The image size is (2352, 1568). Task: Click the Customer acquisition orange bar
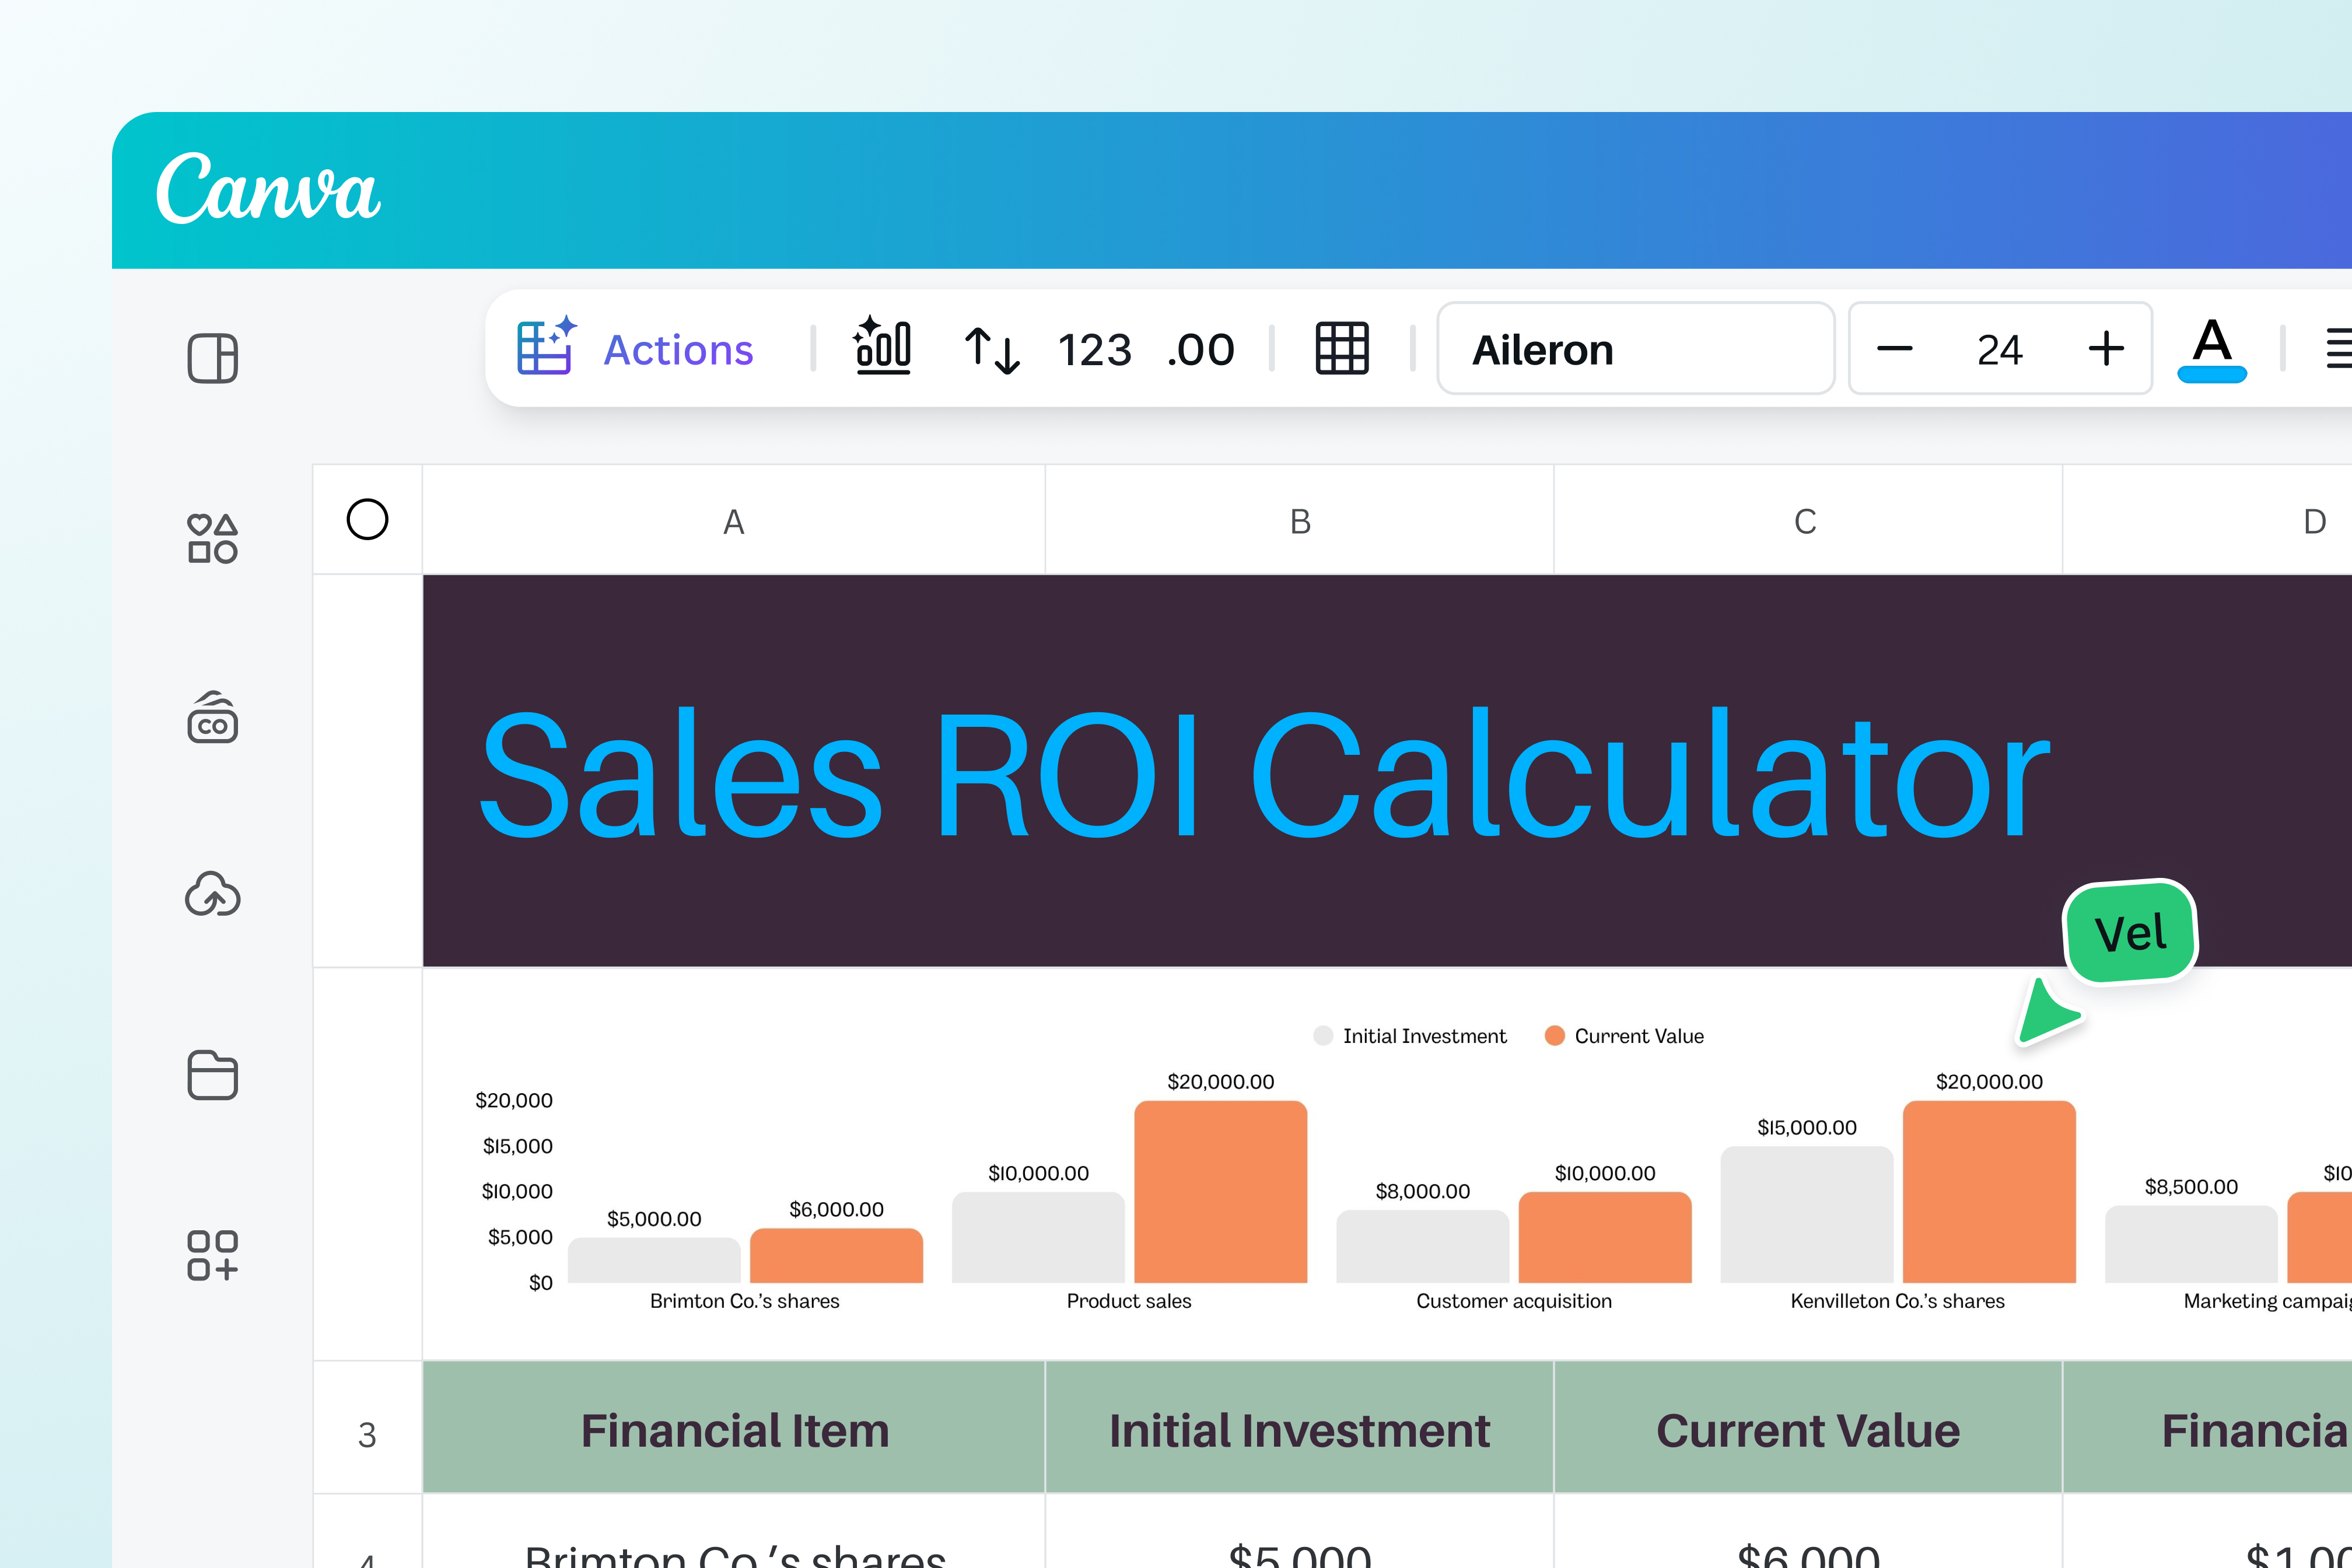click(1605, 1237)
